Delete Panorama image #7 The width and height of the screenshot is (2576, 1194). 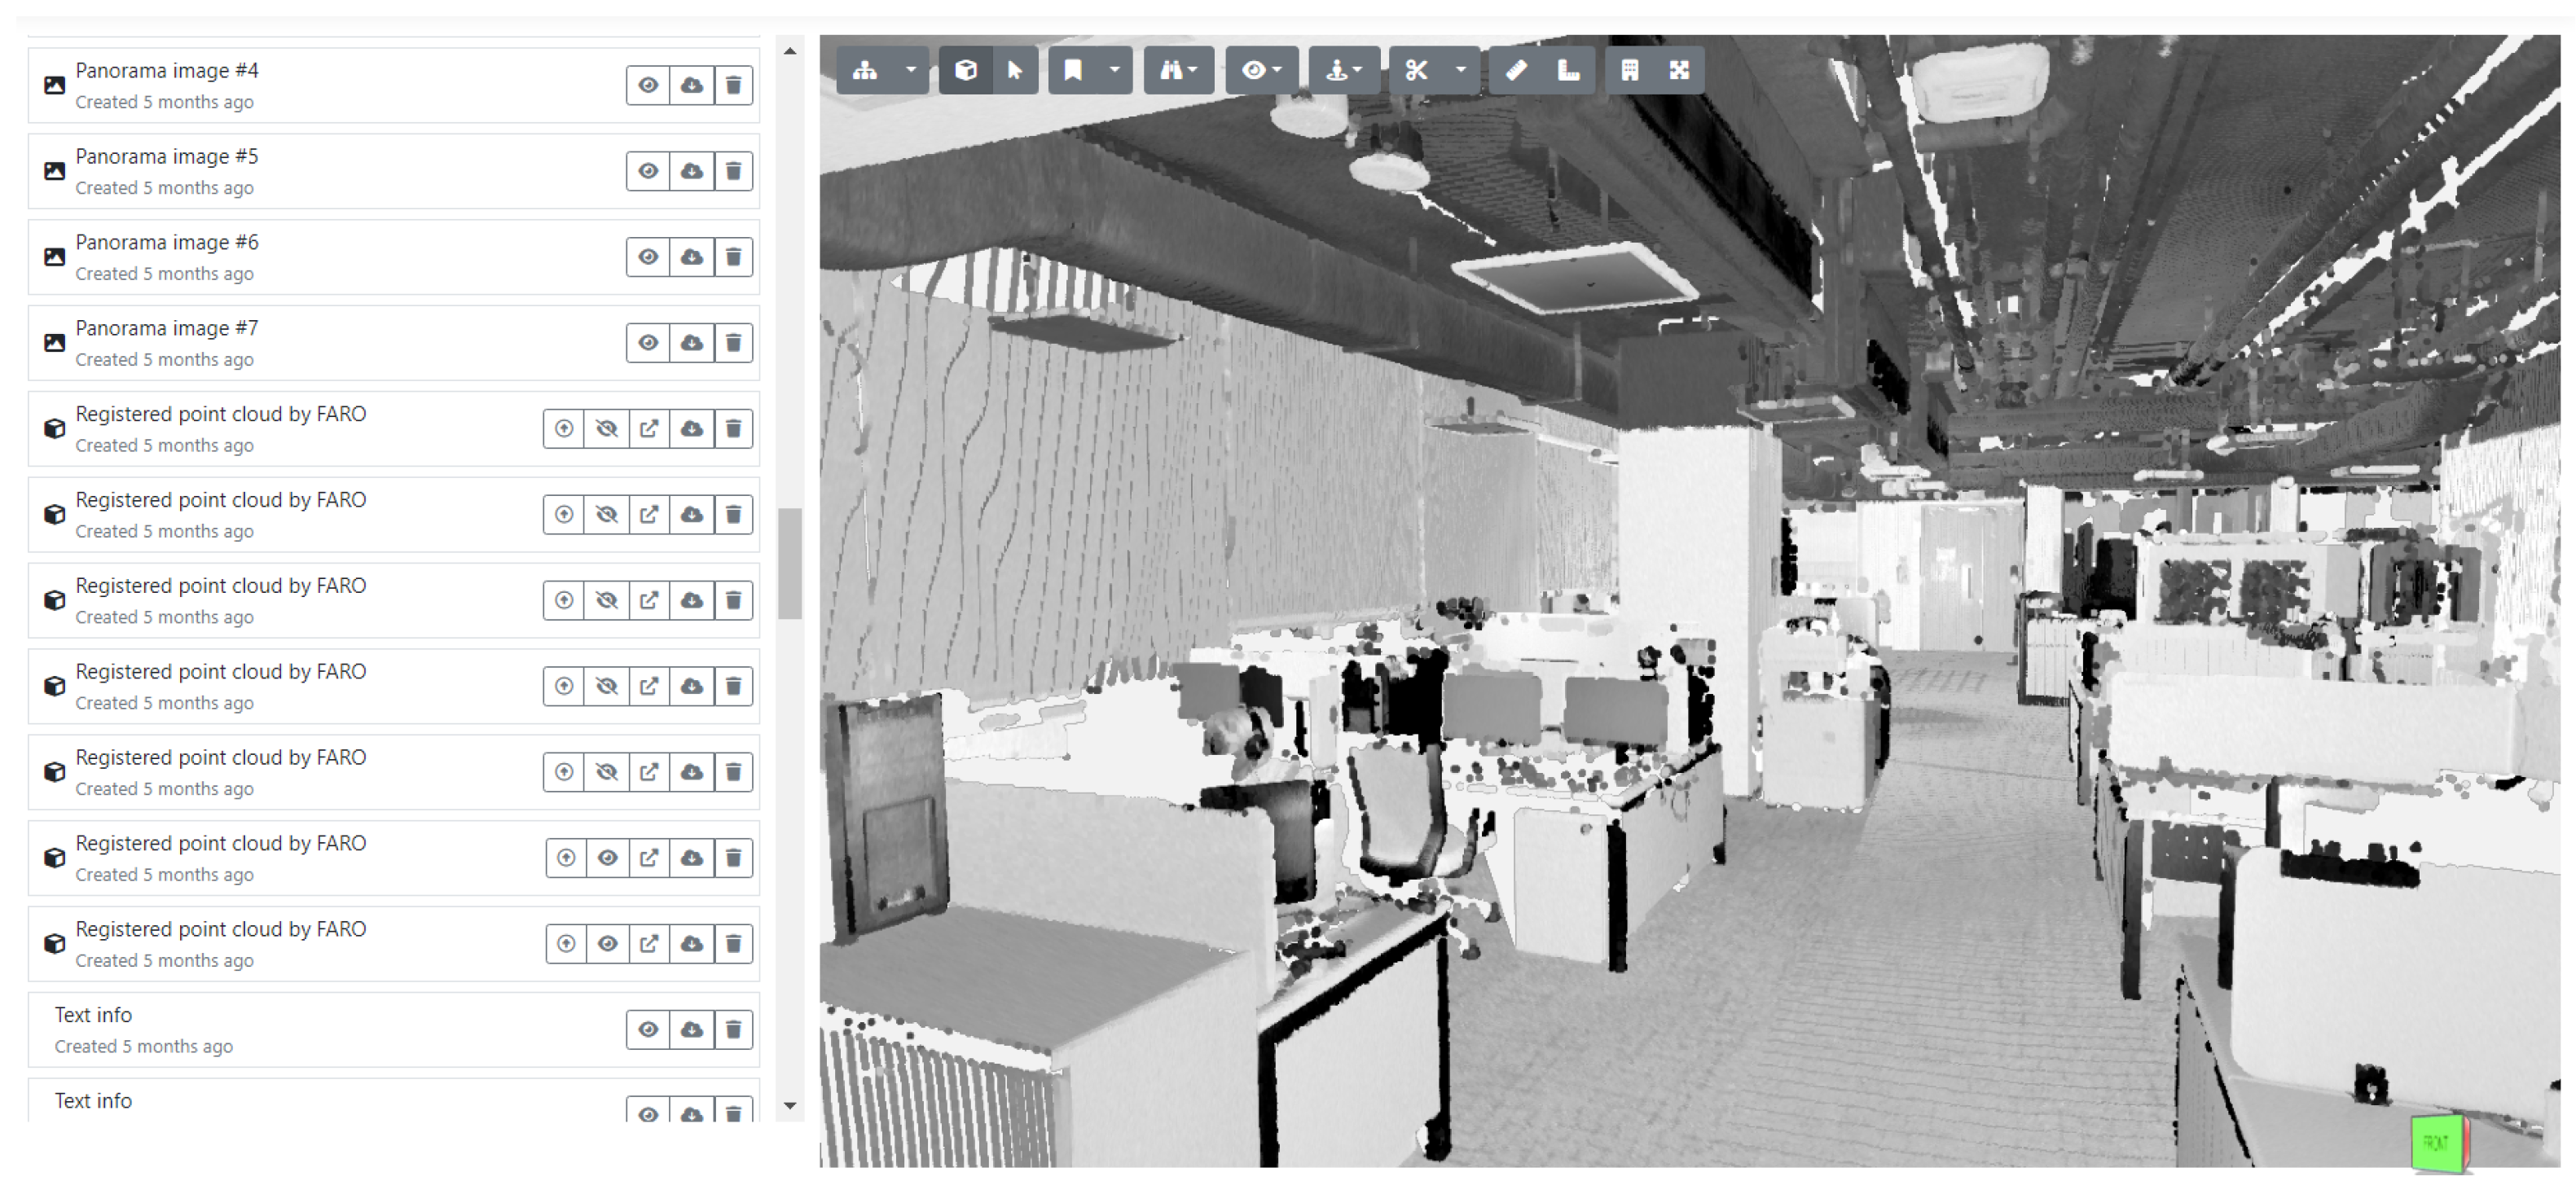(x=733, y=343)
